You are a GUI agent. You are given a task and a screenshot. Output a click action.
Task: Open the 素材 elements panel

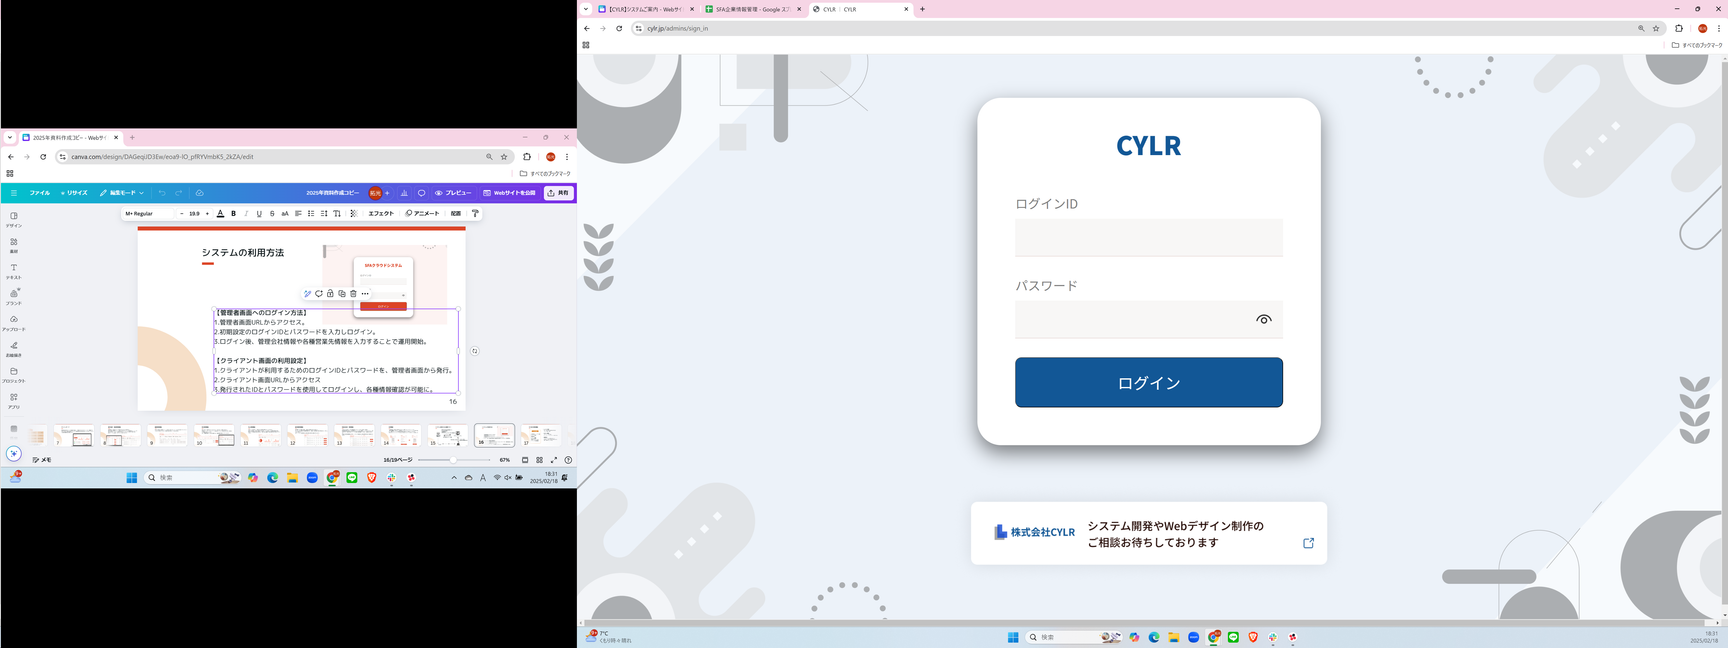pos(14,245)
